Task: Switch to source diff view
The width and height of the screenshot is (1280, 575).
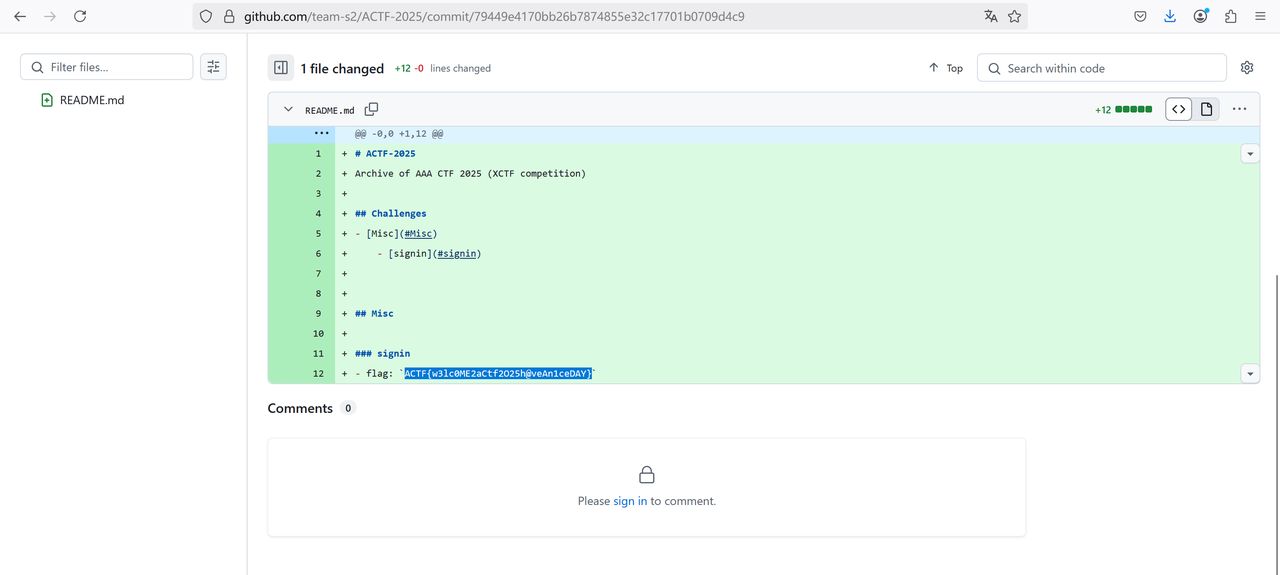Action: pyautogui.click(x=1179, y=109)
